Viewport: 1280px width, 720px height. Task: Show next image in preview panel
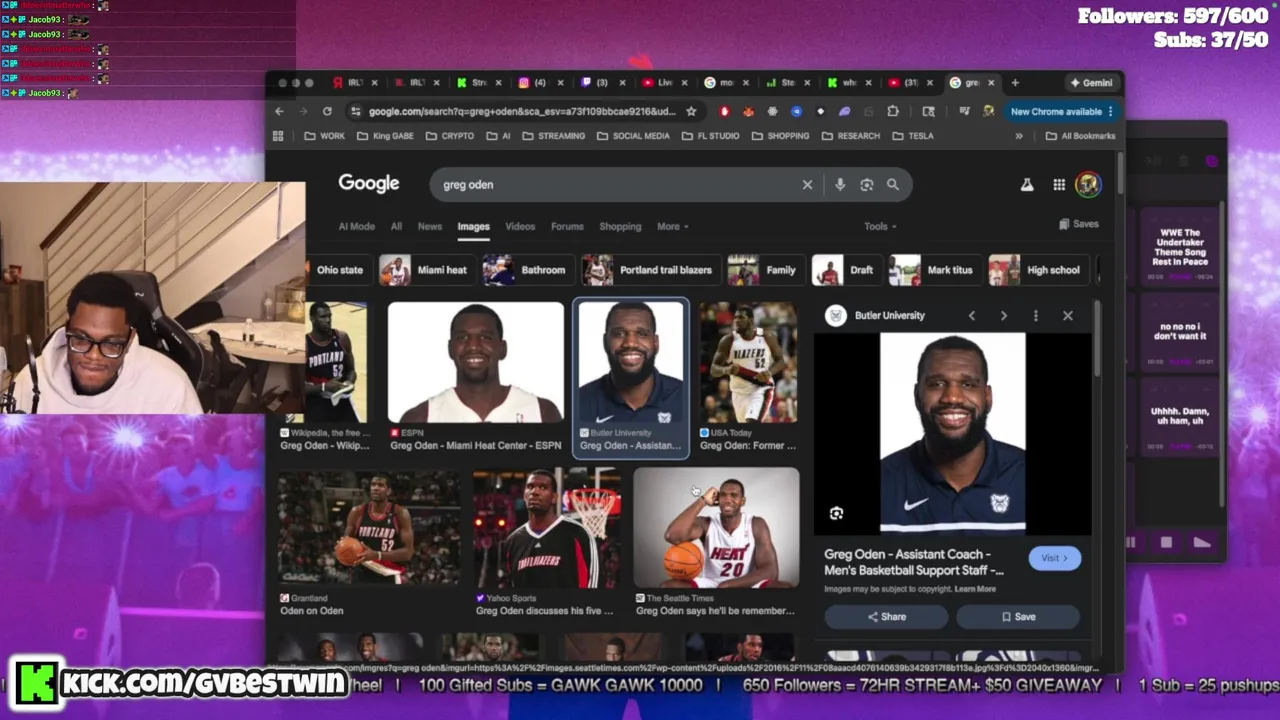[x=1003, y=316]
